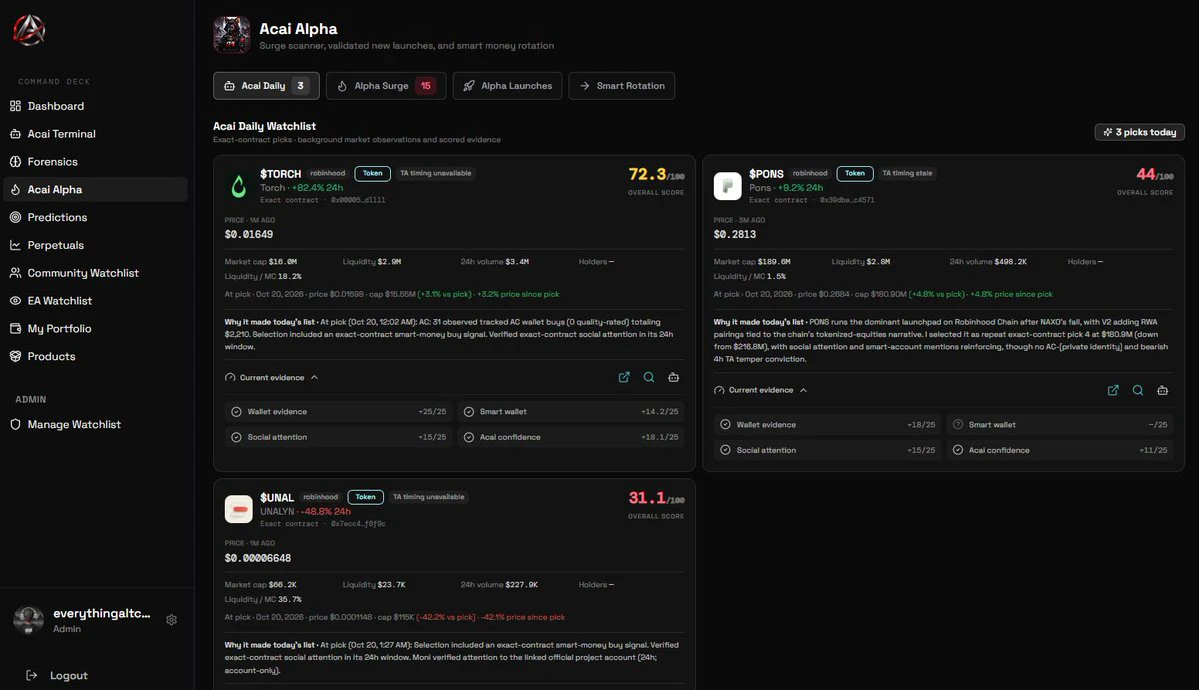1199x690 pixels.
Task: Select Acai Alpha in the sidebar
Action: [96, 189]
